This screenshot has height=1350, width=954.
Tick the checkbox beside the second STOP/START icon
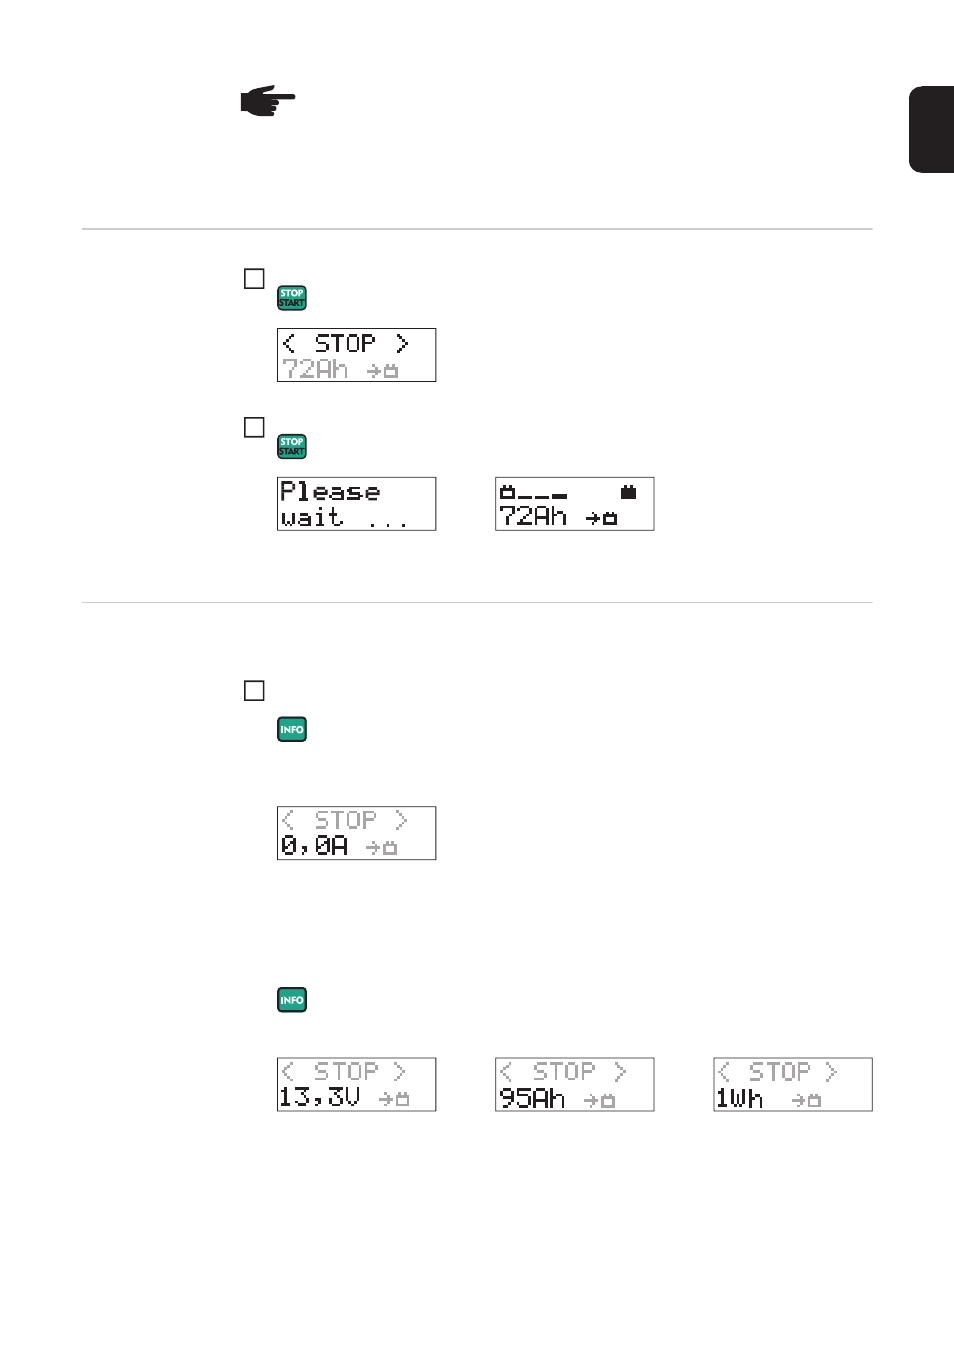[x=254, y=427]
